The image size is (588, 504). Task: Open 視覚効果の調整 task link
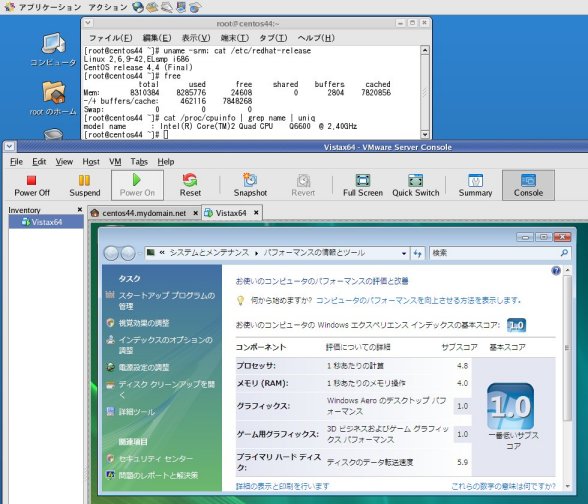(144, 323)
